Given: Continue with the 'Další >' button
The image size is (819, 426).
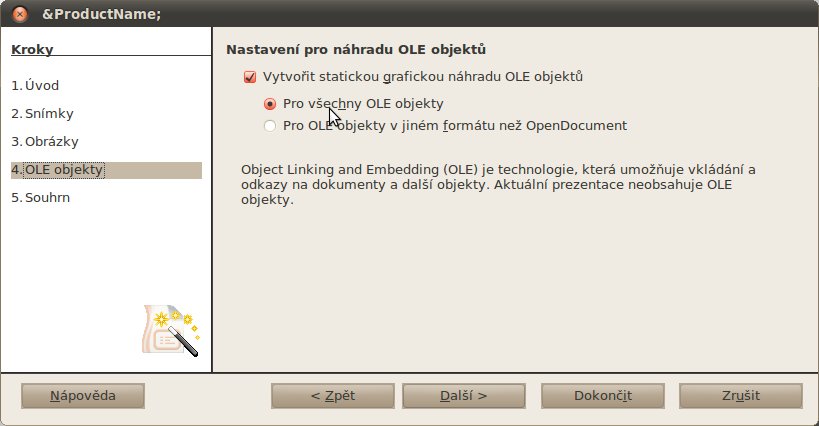Looking at the screenshot, I should click(464, 396).
